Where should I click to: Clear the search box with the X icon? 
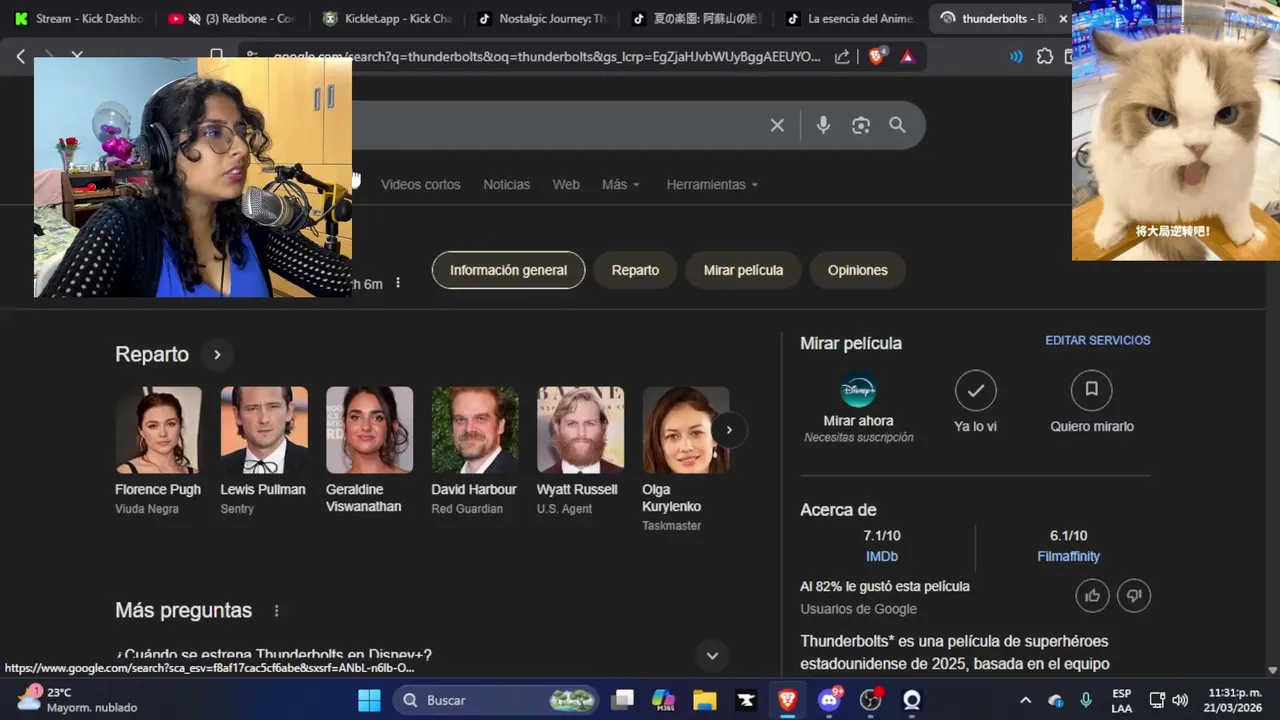[777, 125]
